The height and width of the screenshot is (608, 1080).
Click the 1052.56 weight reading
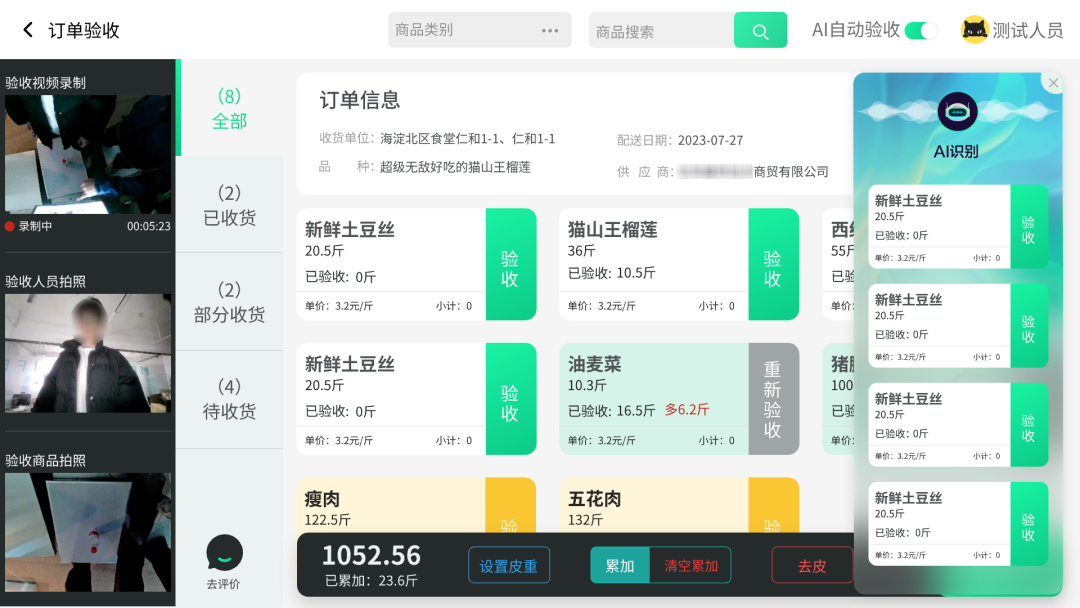(x=371, y=556)
